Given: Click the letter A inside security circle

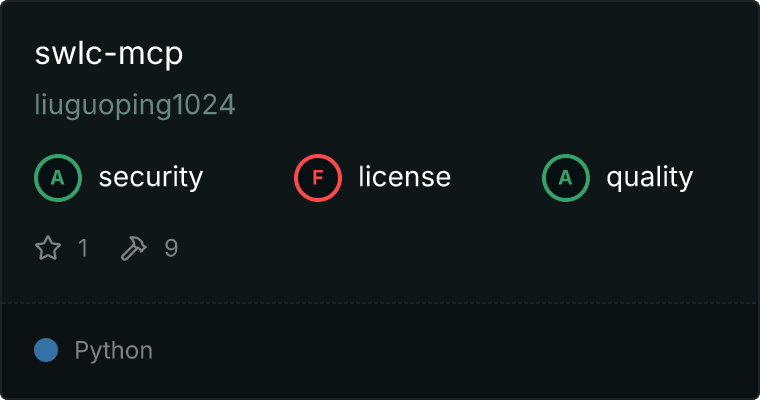Looking at the screenshot, I should coord(58,178).
